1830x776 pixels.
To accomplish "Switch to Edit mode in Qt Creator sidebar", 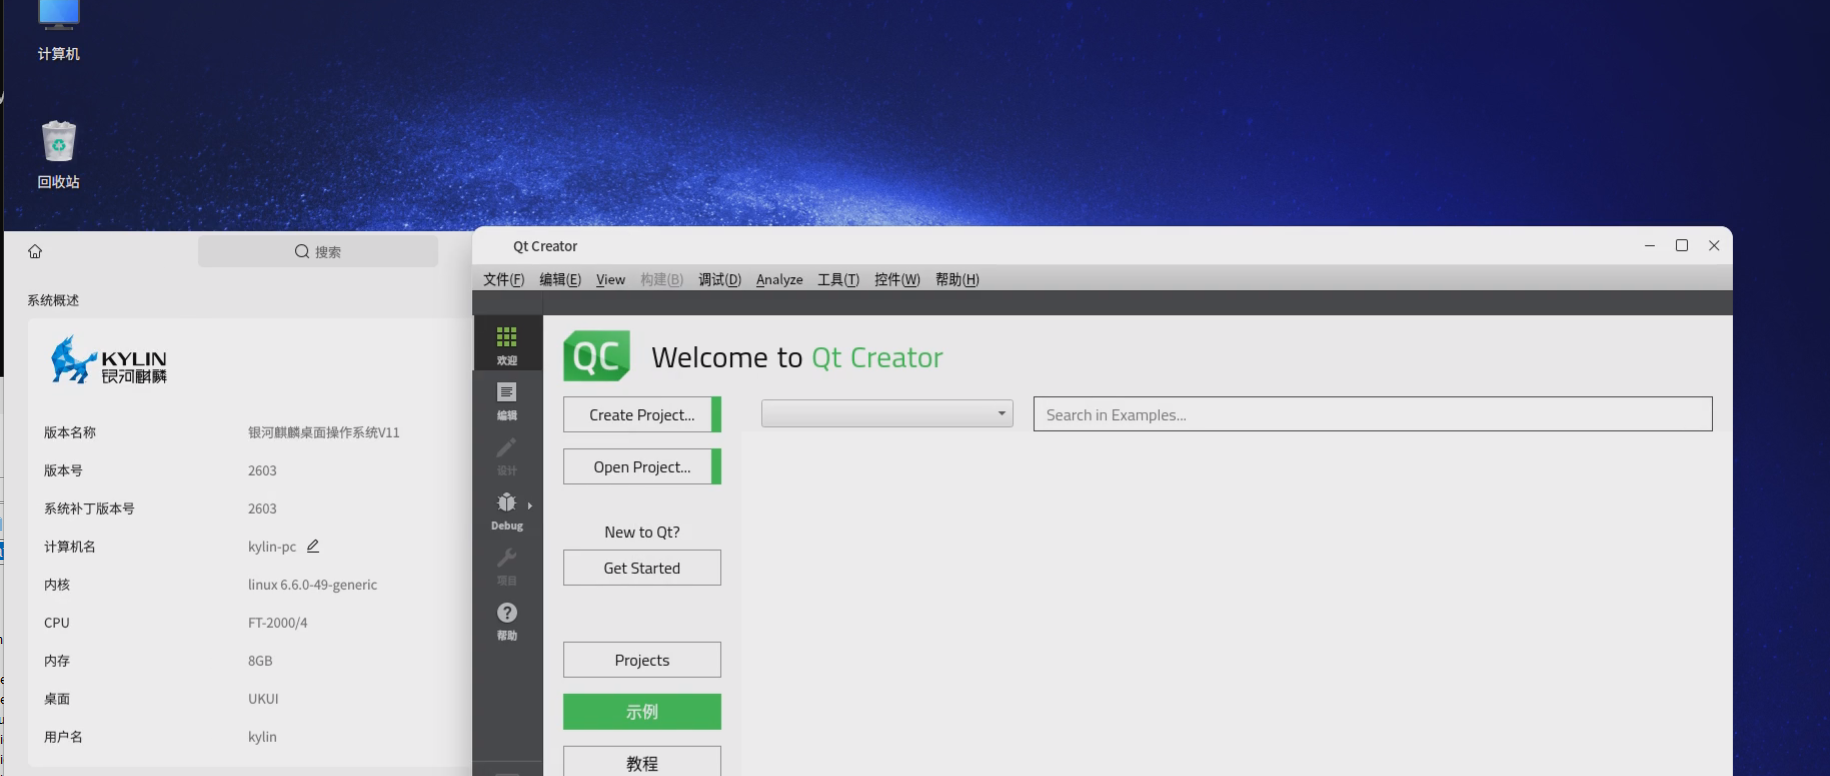I will click(x=507, y=400).
